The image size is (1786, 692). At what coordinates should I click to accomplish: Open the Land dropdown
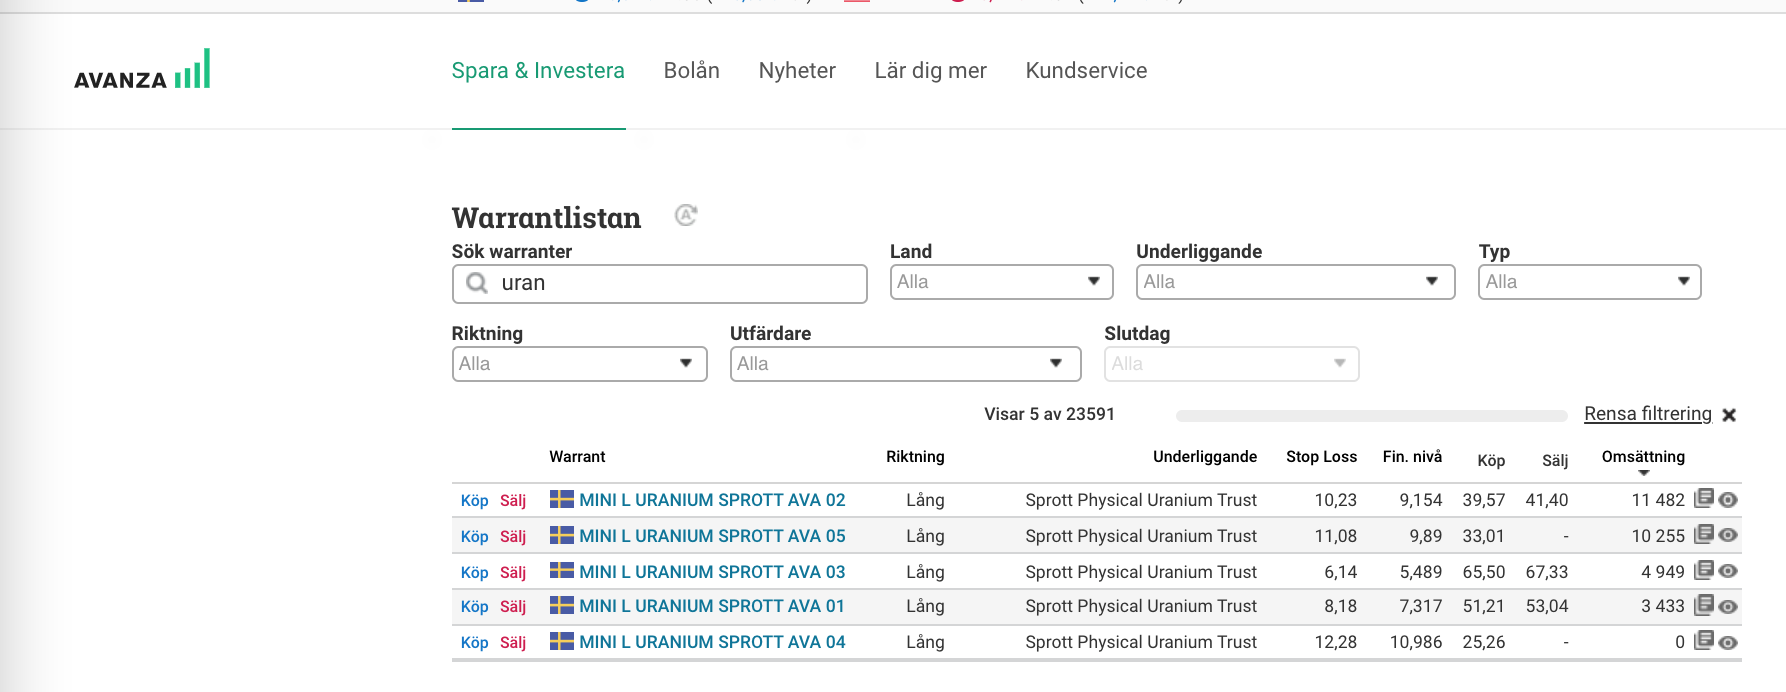(x=1001, y=282)
